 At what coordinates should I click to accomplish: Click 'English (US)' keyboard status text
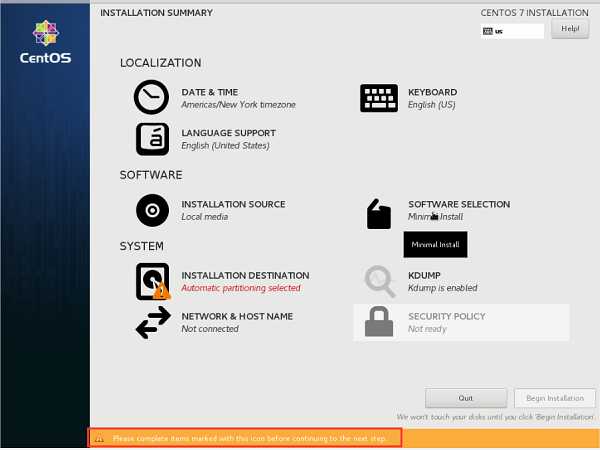click(x=432, y=105)
